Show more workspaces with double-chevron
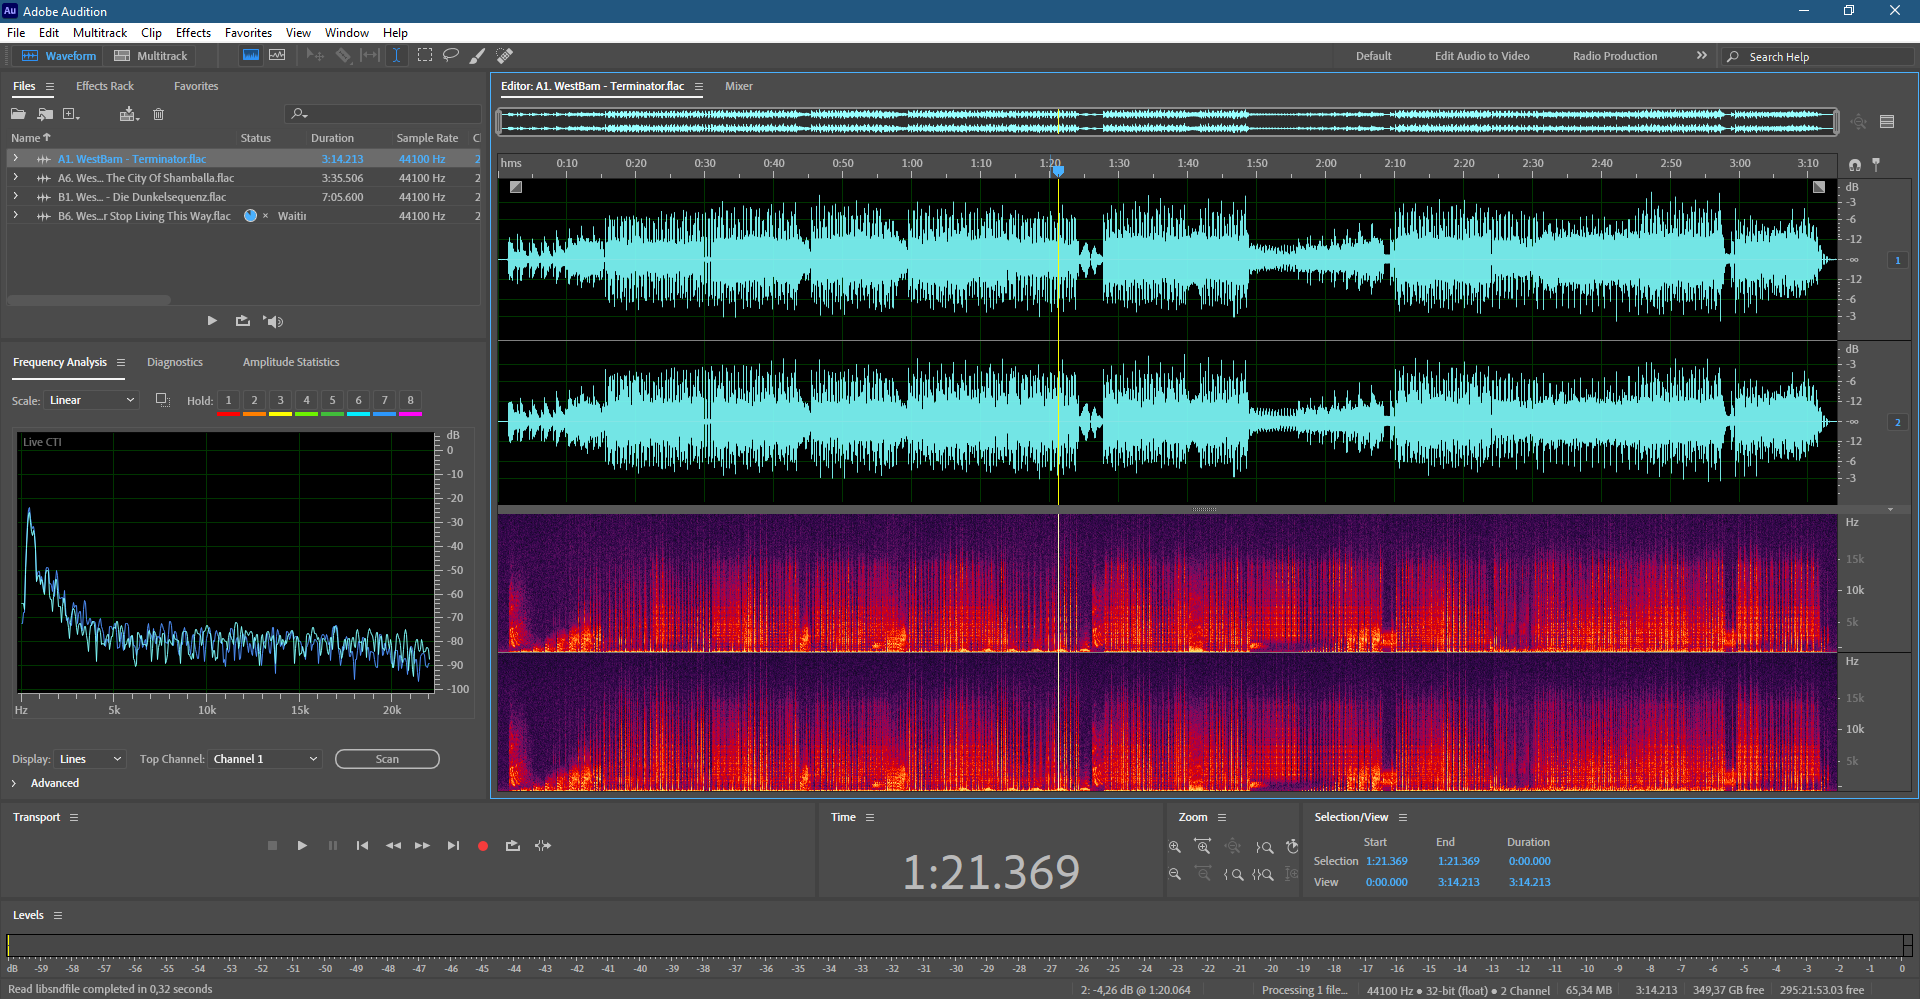This screenshot has width=1920, height=999. (x=1701, y=56)
